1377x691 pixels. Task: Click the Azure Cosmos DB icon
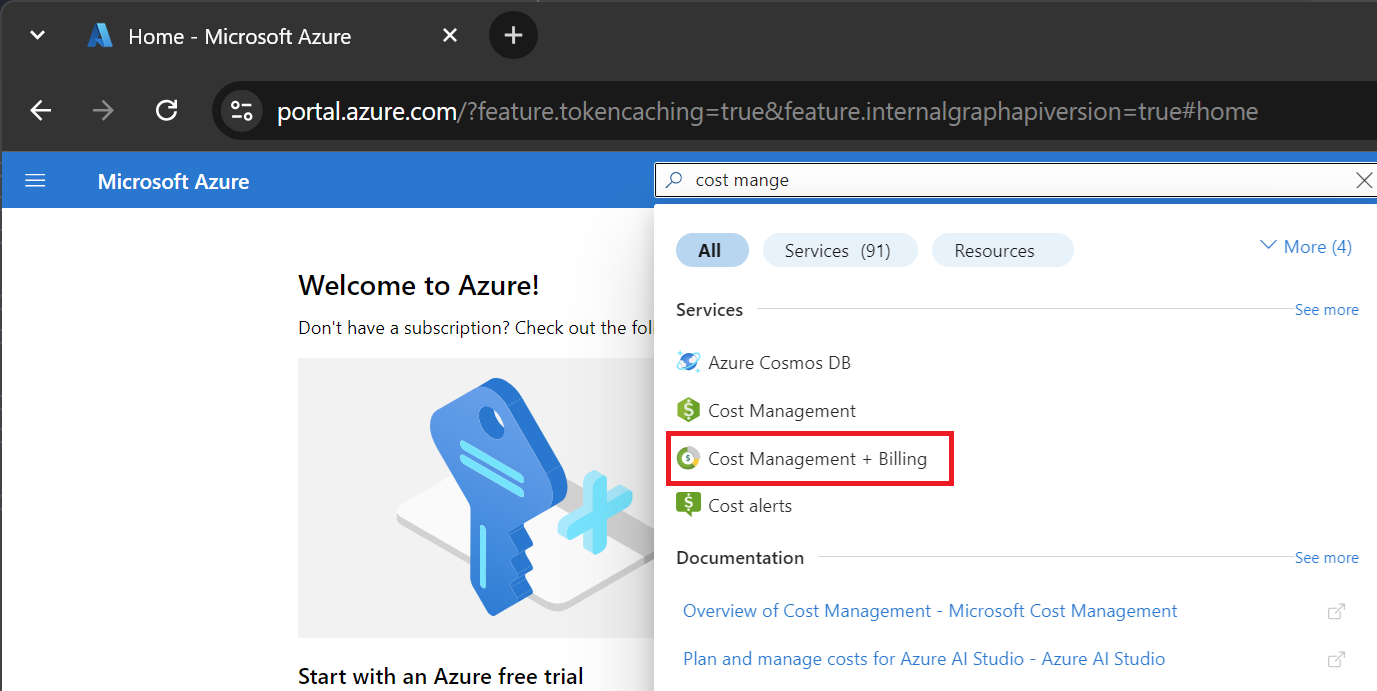click(688, 363)
